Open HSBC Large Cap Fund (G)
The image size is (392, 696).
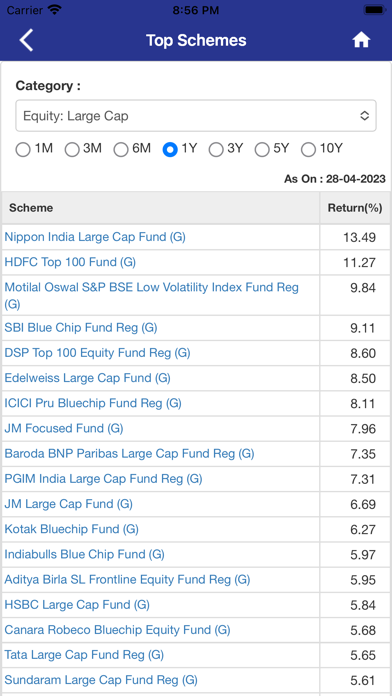tap(77, 605)
